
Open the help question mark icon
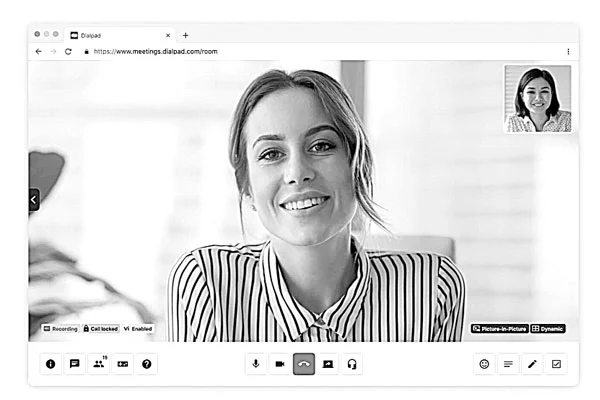click(147, 364)
